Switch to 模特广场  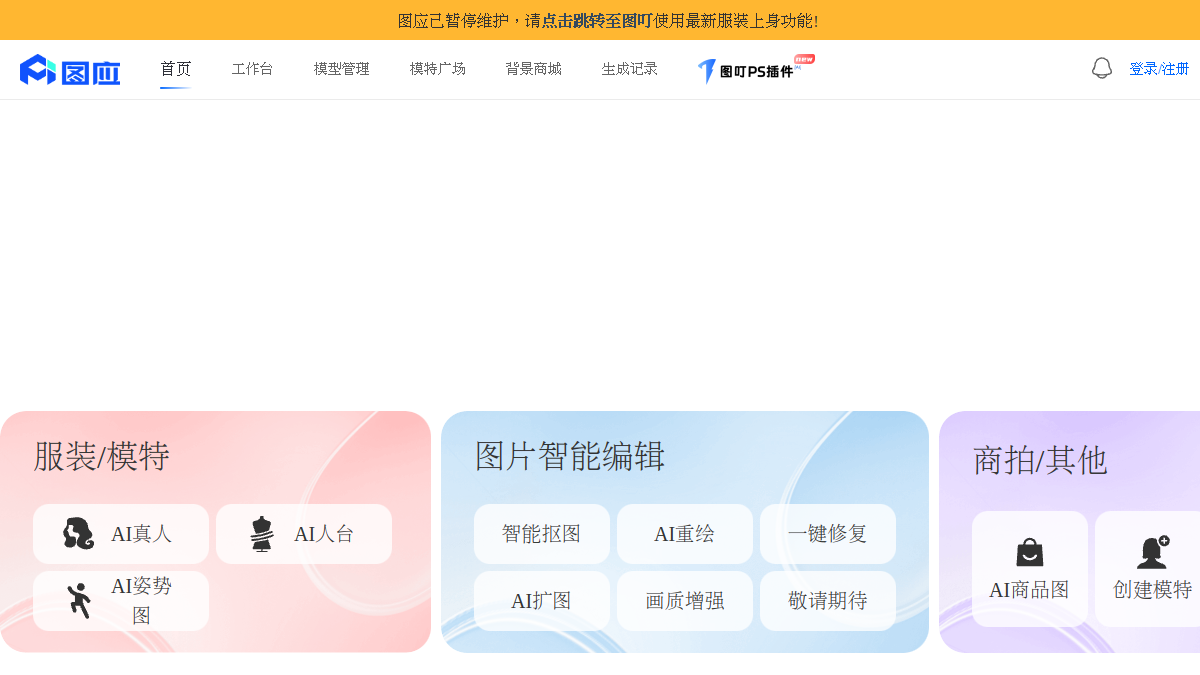(x=438, y=69)
